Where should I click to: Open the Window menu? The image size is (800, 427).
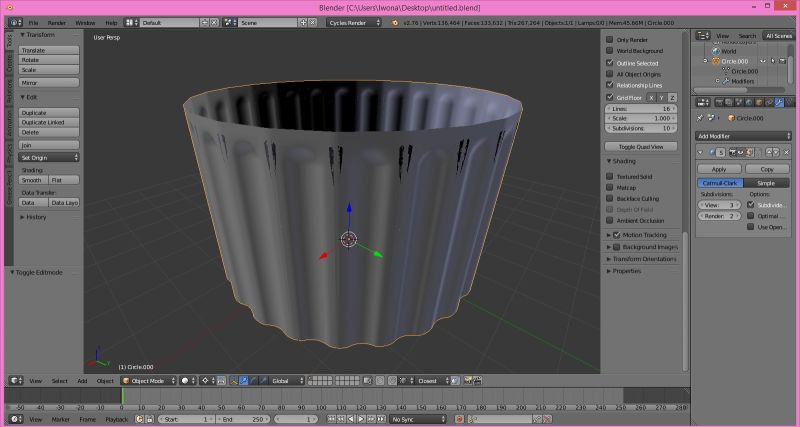(x=85, y=22)
